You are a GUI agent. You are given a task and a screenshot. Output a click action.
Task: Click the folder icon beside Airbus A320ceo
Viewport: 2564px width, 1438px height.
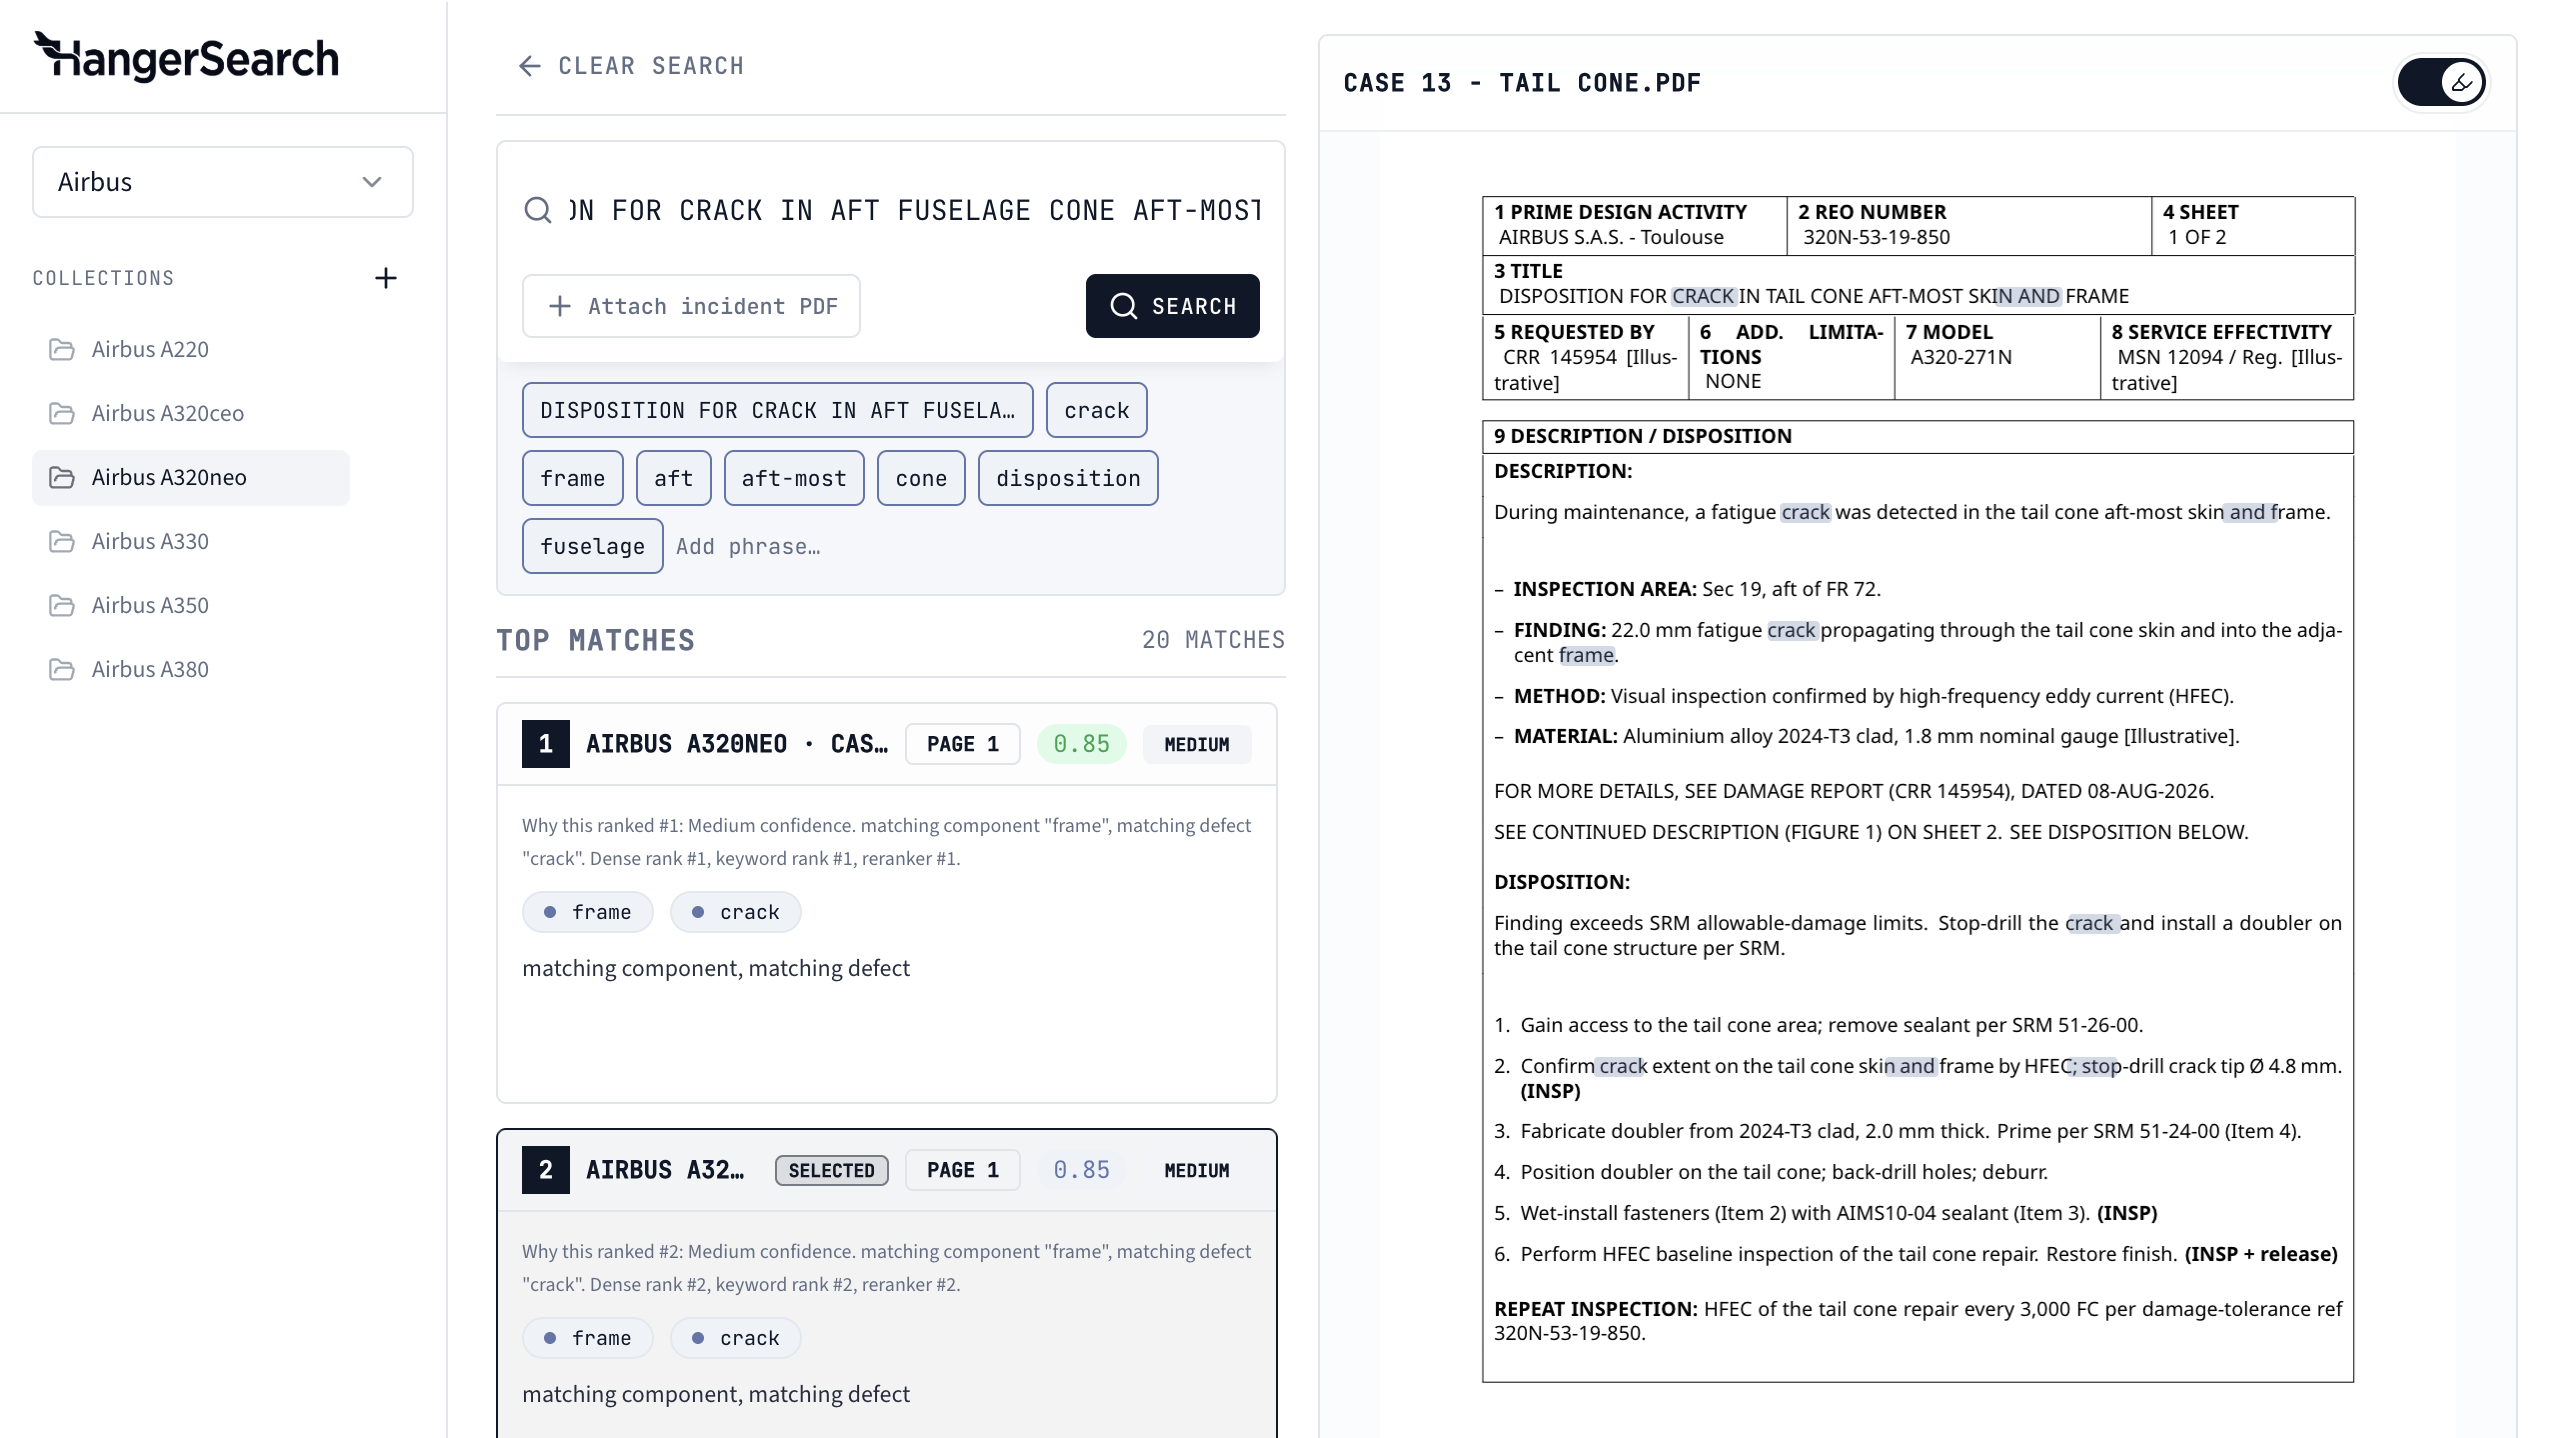pos(62,413)
